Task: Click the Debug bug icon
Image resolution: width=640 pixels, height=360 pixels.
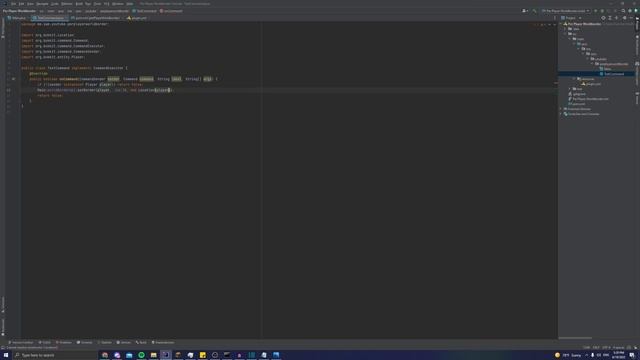Action: (x=602, y=11)
